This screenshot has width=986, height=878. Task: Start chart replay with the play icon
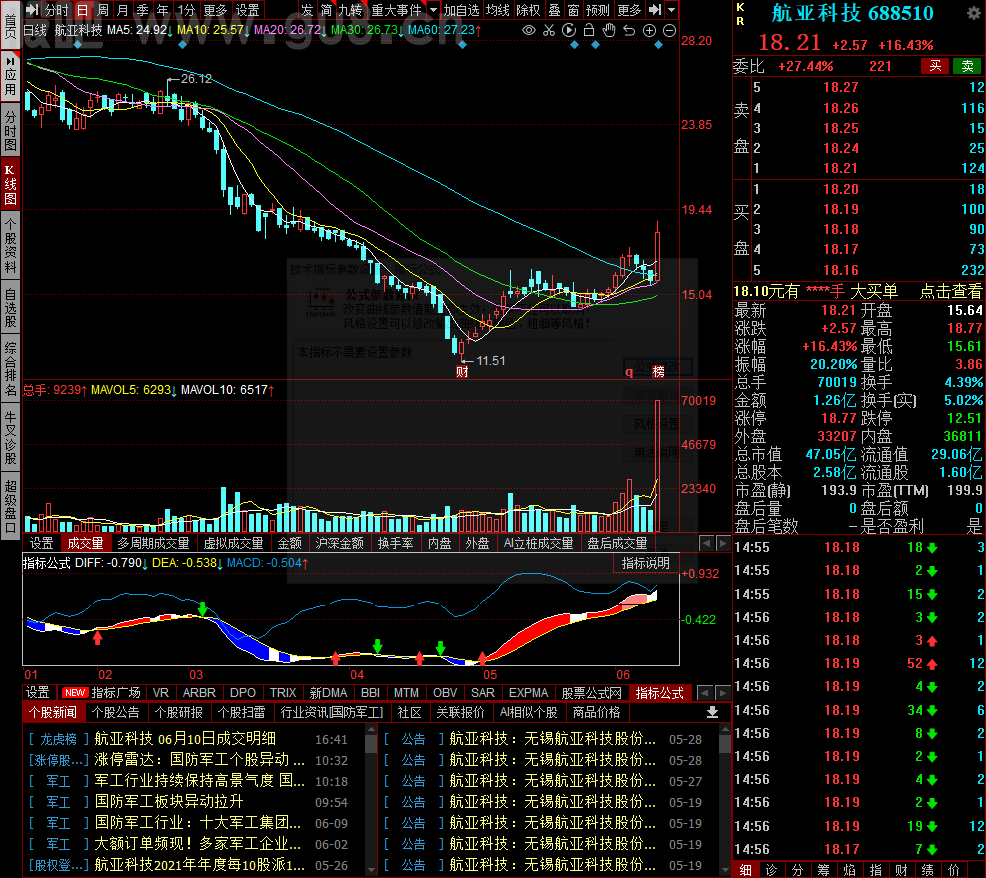click(x=568, y=30)
